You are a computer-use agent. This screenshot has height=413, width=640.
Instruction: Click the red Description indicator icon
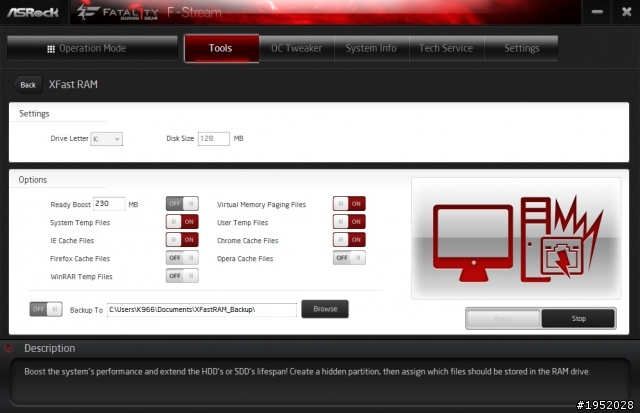tap(8, 348)
